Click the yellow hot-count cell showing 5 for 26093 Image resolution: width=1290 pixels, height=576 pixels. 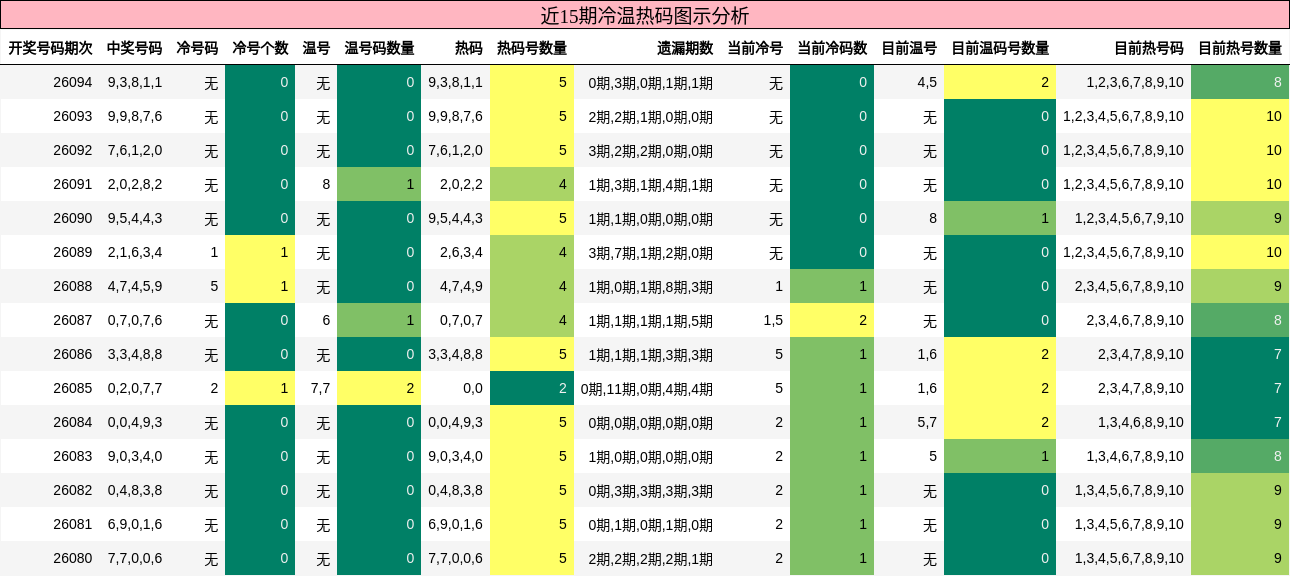click(x=530, y=116)
